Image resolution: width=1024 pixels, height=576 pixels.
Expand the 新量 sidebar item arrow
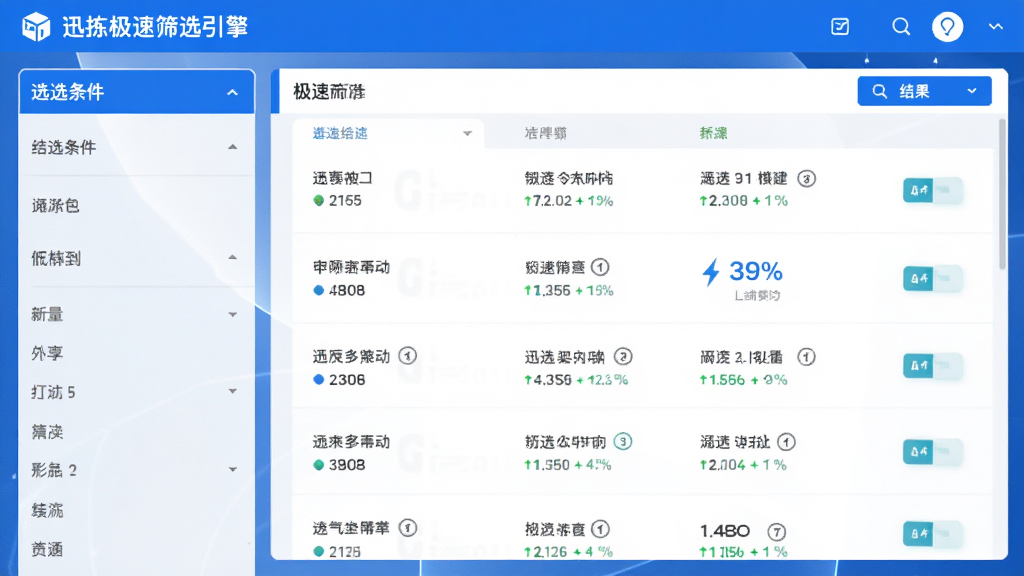point(232,315)
